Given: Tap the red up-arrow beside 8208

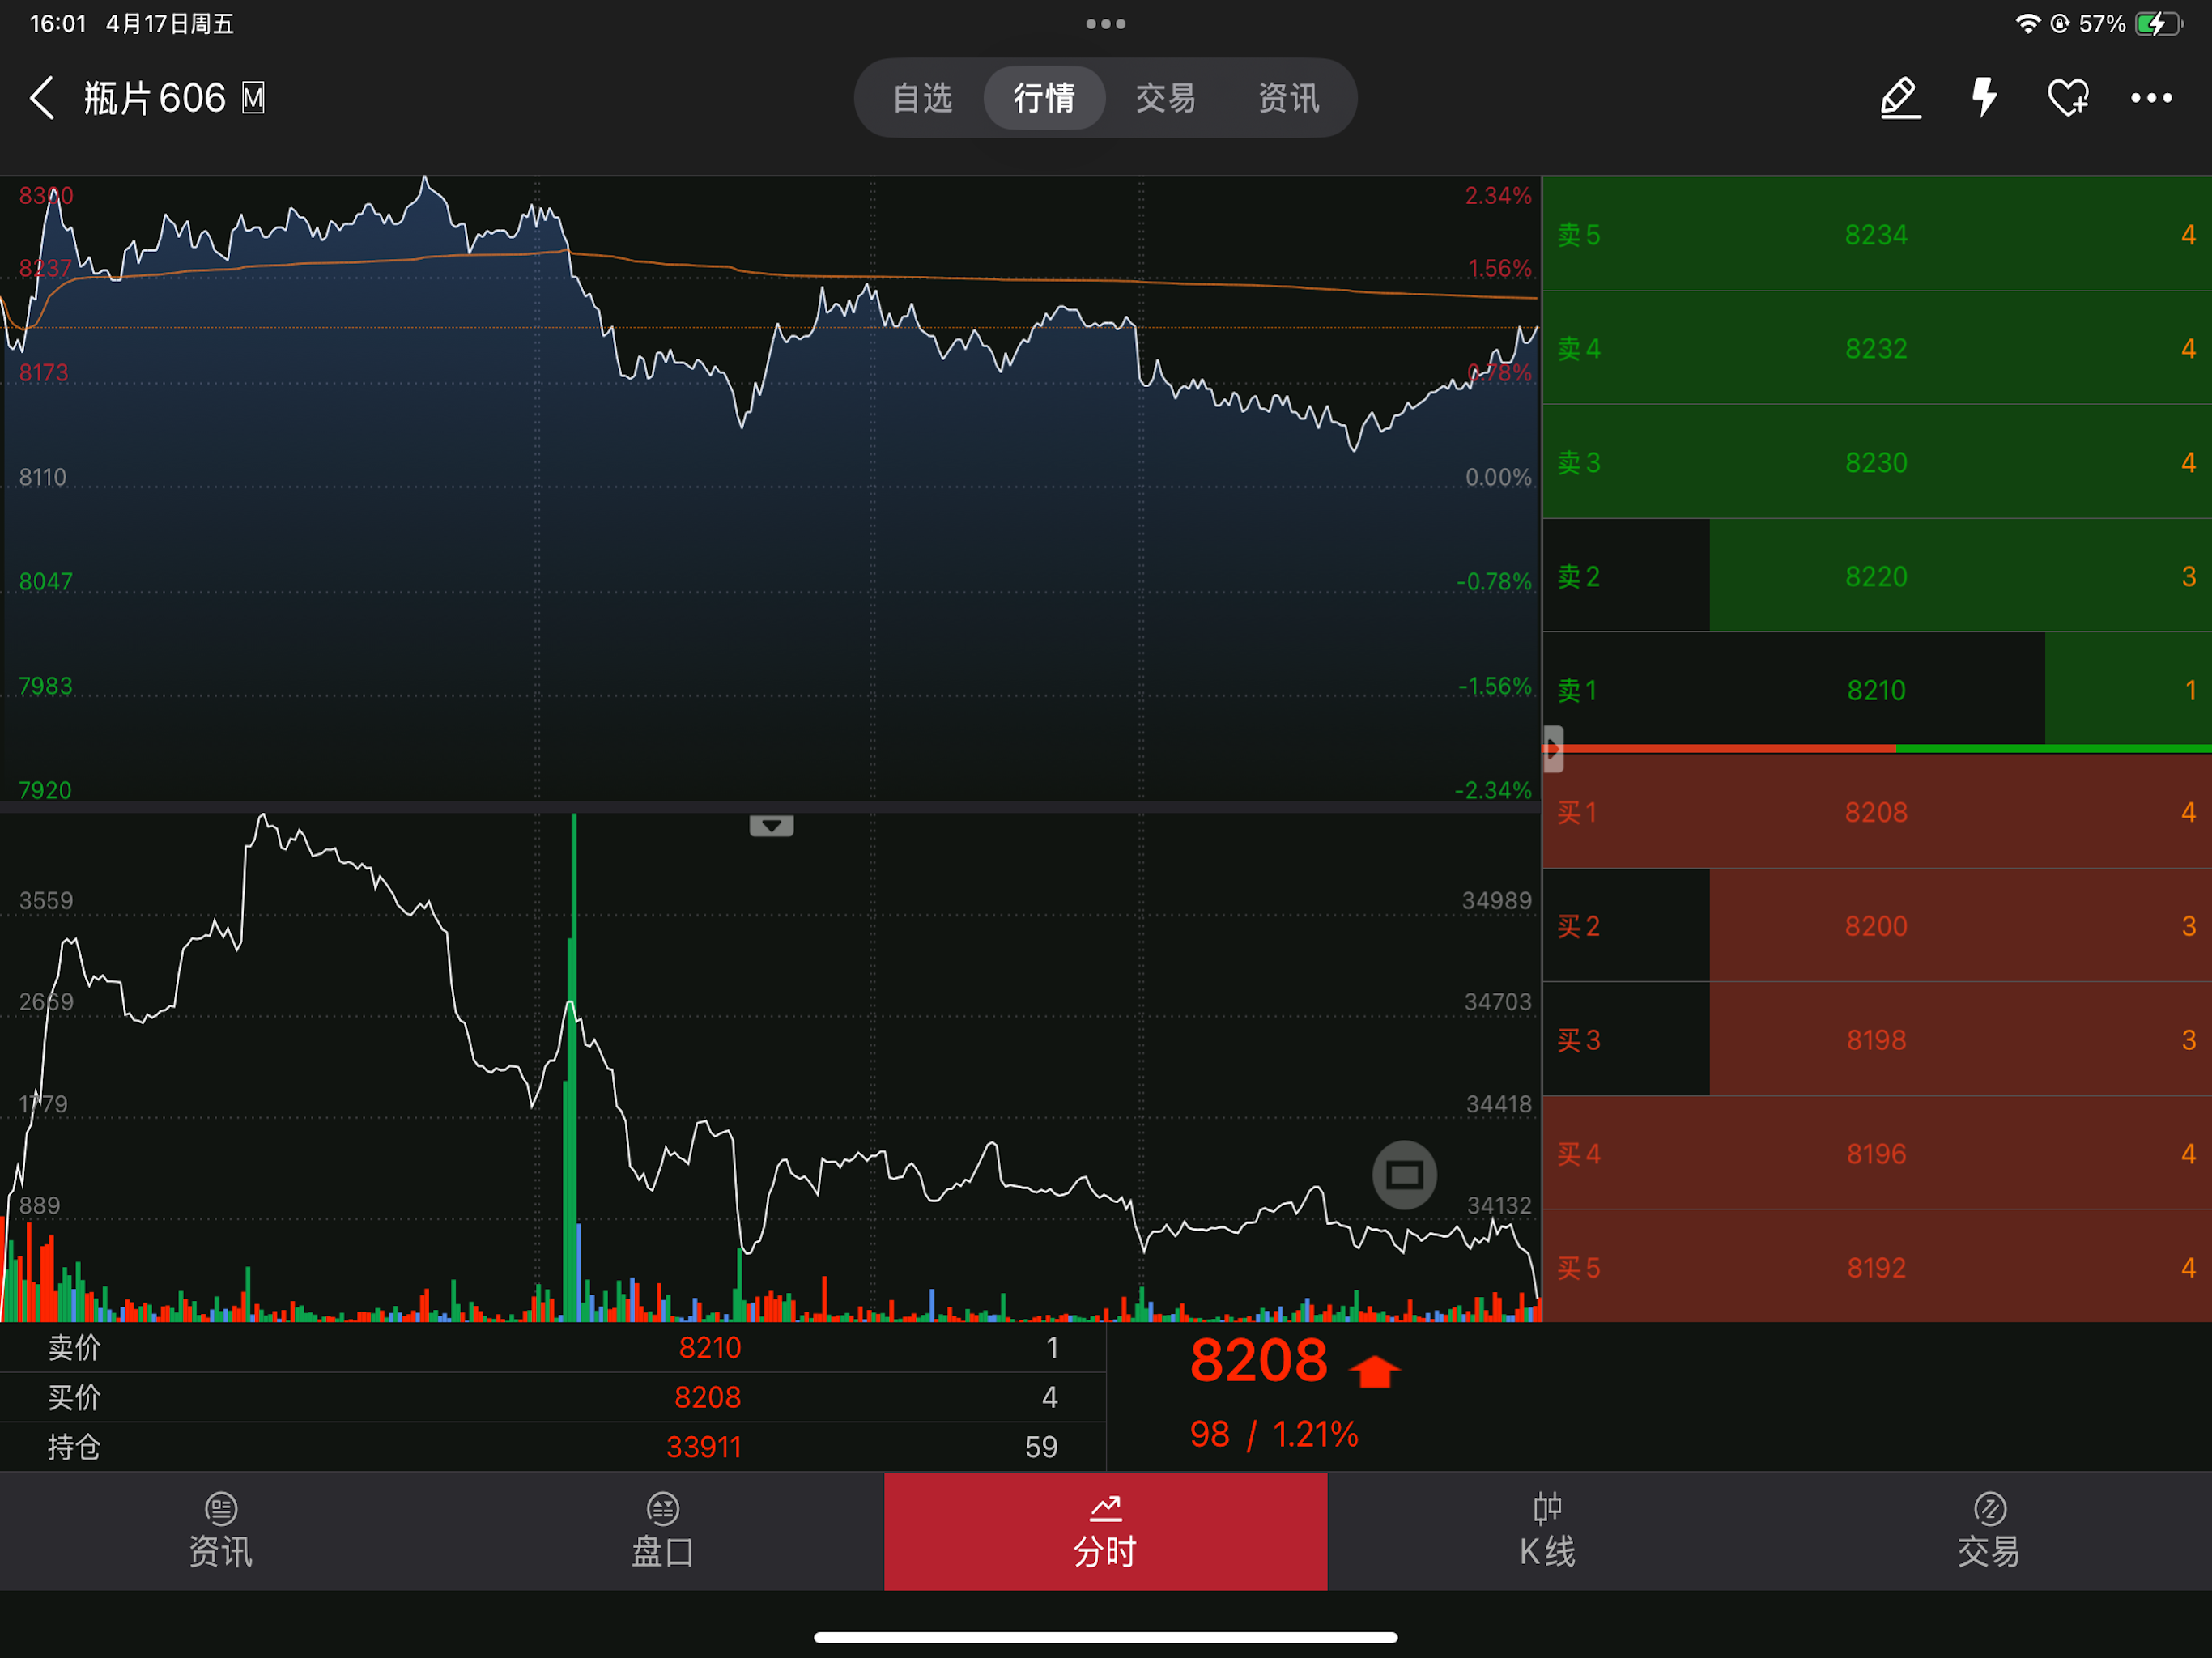Looking at the screenshot, I should [1375, 1371].
